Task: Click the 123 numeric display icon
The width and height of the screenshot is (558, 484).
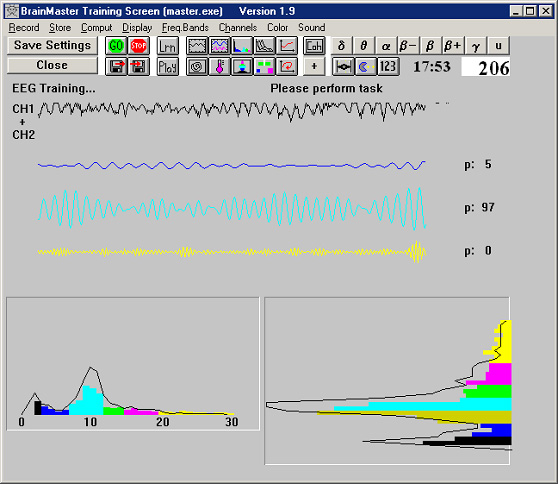Action: pos(388,66)
